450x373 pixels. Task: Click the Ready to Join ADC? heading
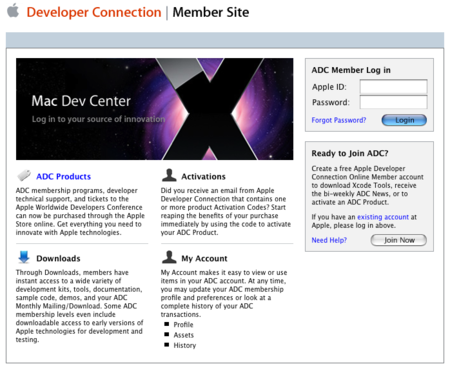click(350, 153)
